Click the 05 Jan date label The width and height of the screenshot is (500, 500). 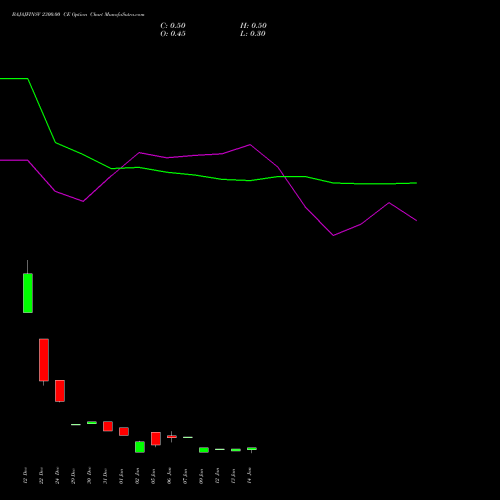click(x=153, y=476)
